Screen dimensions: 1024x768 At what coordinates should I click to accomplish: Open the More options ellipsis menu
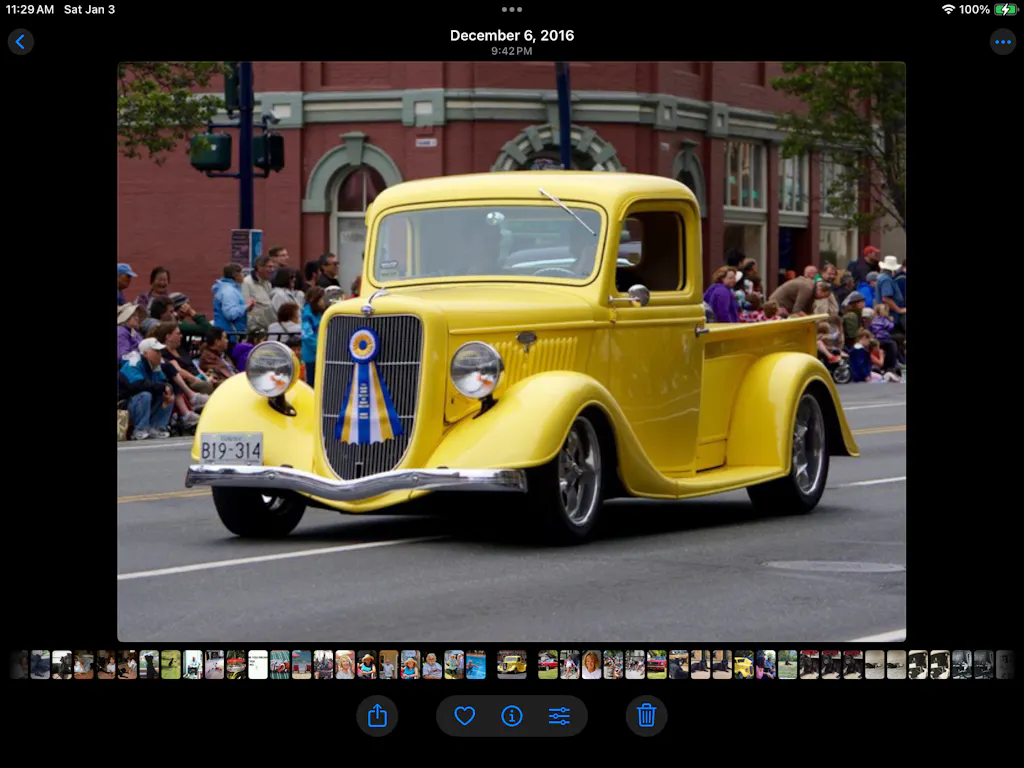coord(1002,42)
